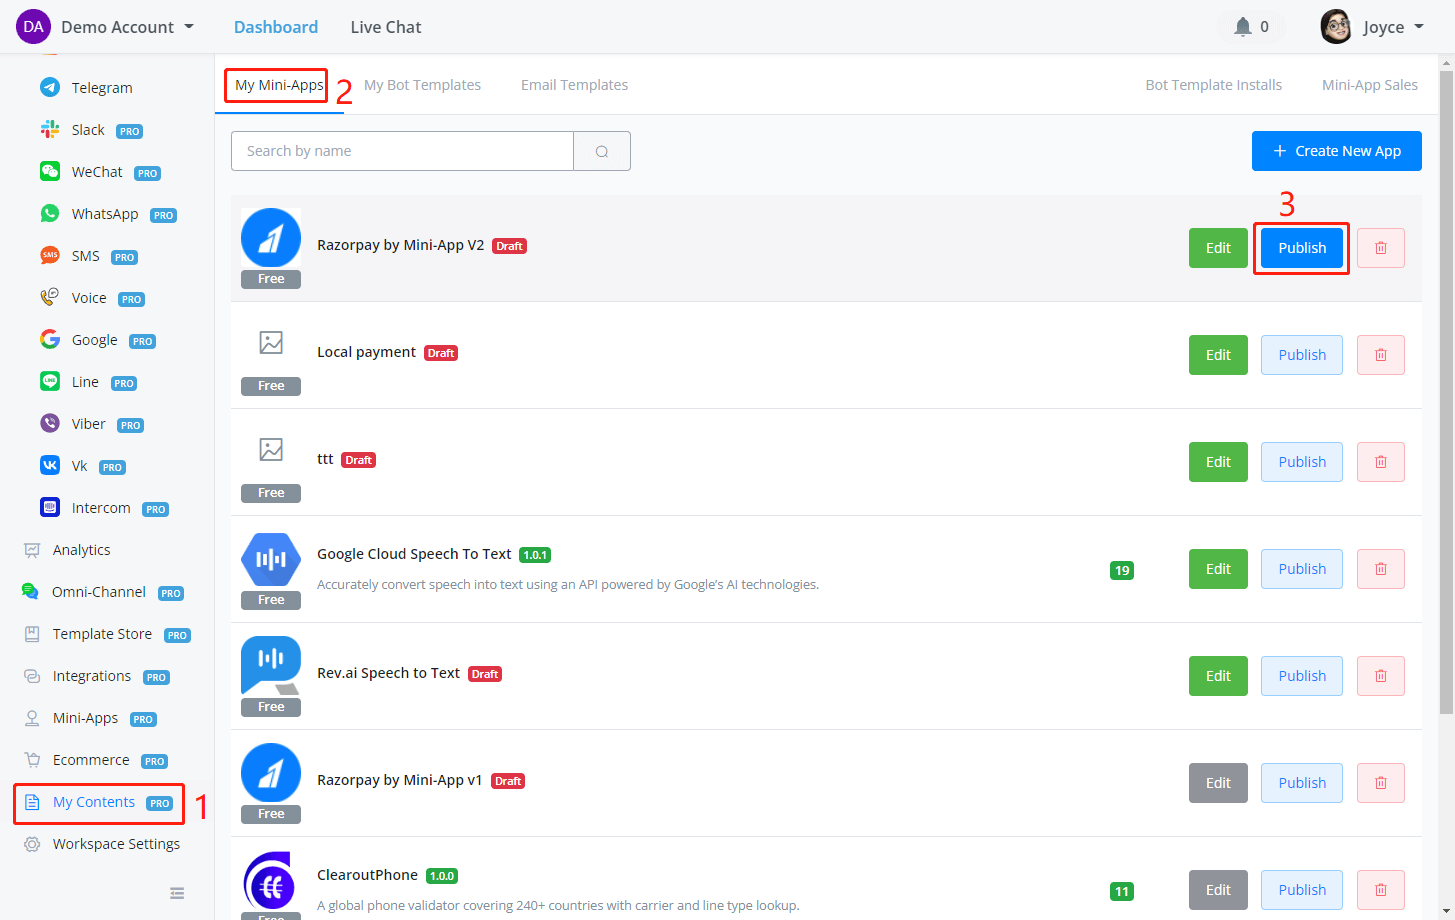Click the Rev.ai Speech to Text thumbnail
This screenshot has height=920, width=1455.
[x=271, y=666]
